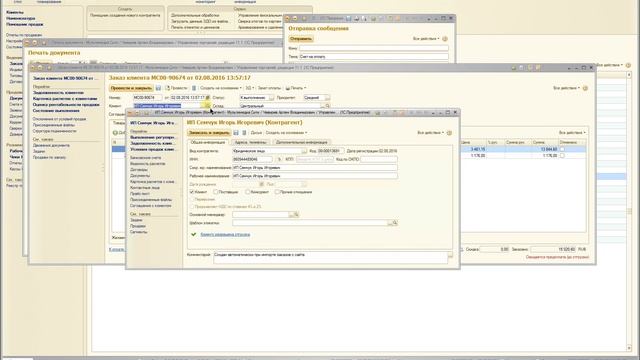Open the Статус dropdown list
This screenshot has height=360, width=640.
(x=271, y=98)
